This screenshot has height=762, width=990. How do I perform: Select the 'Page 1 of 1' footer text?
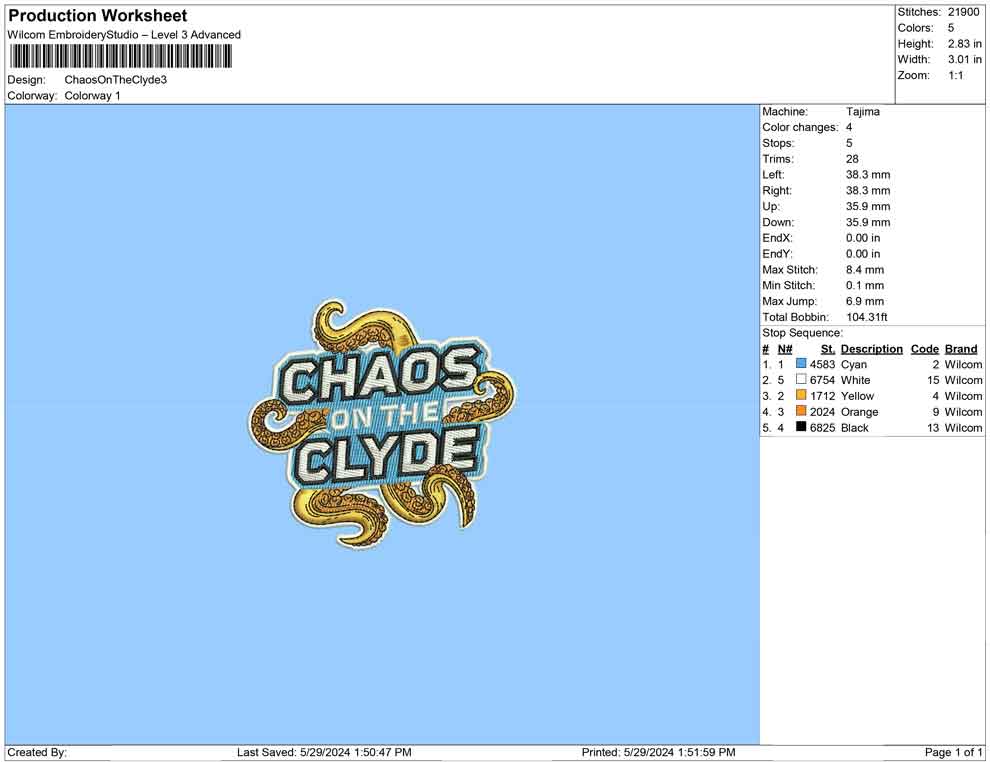pyautogui.click(x=953, y=752)
